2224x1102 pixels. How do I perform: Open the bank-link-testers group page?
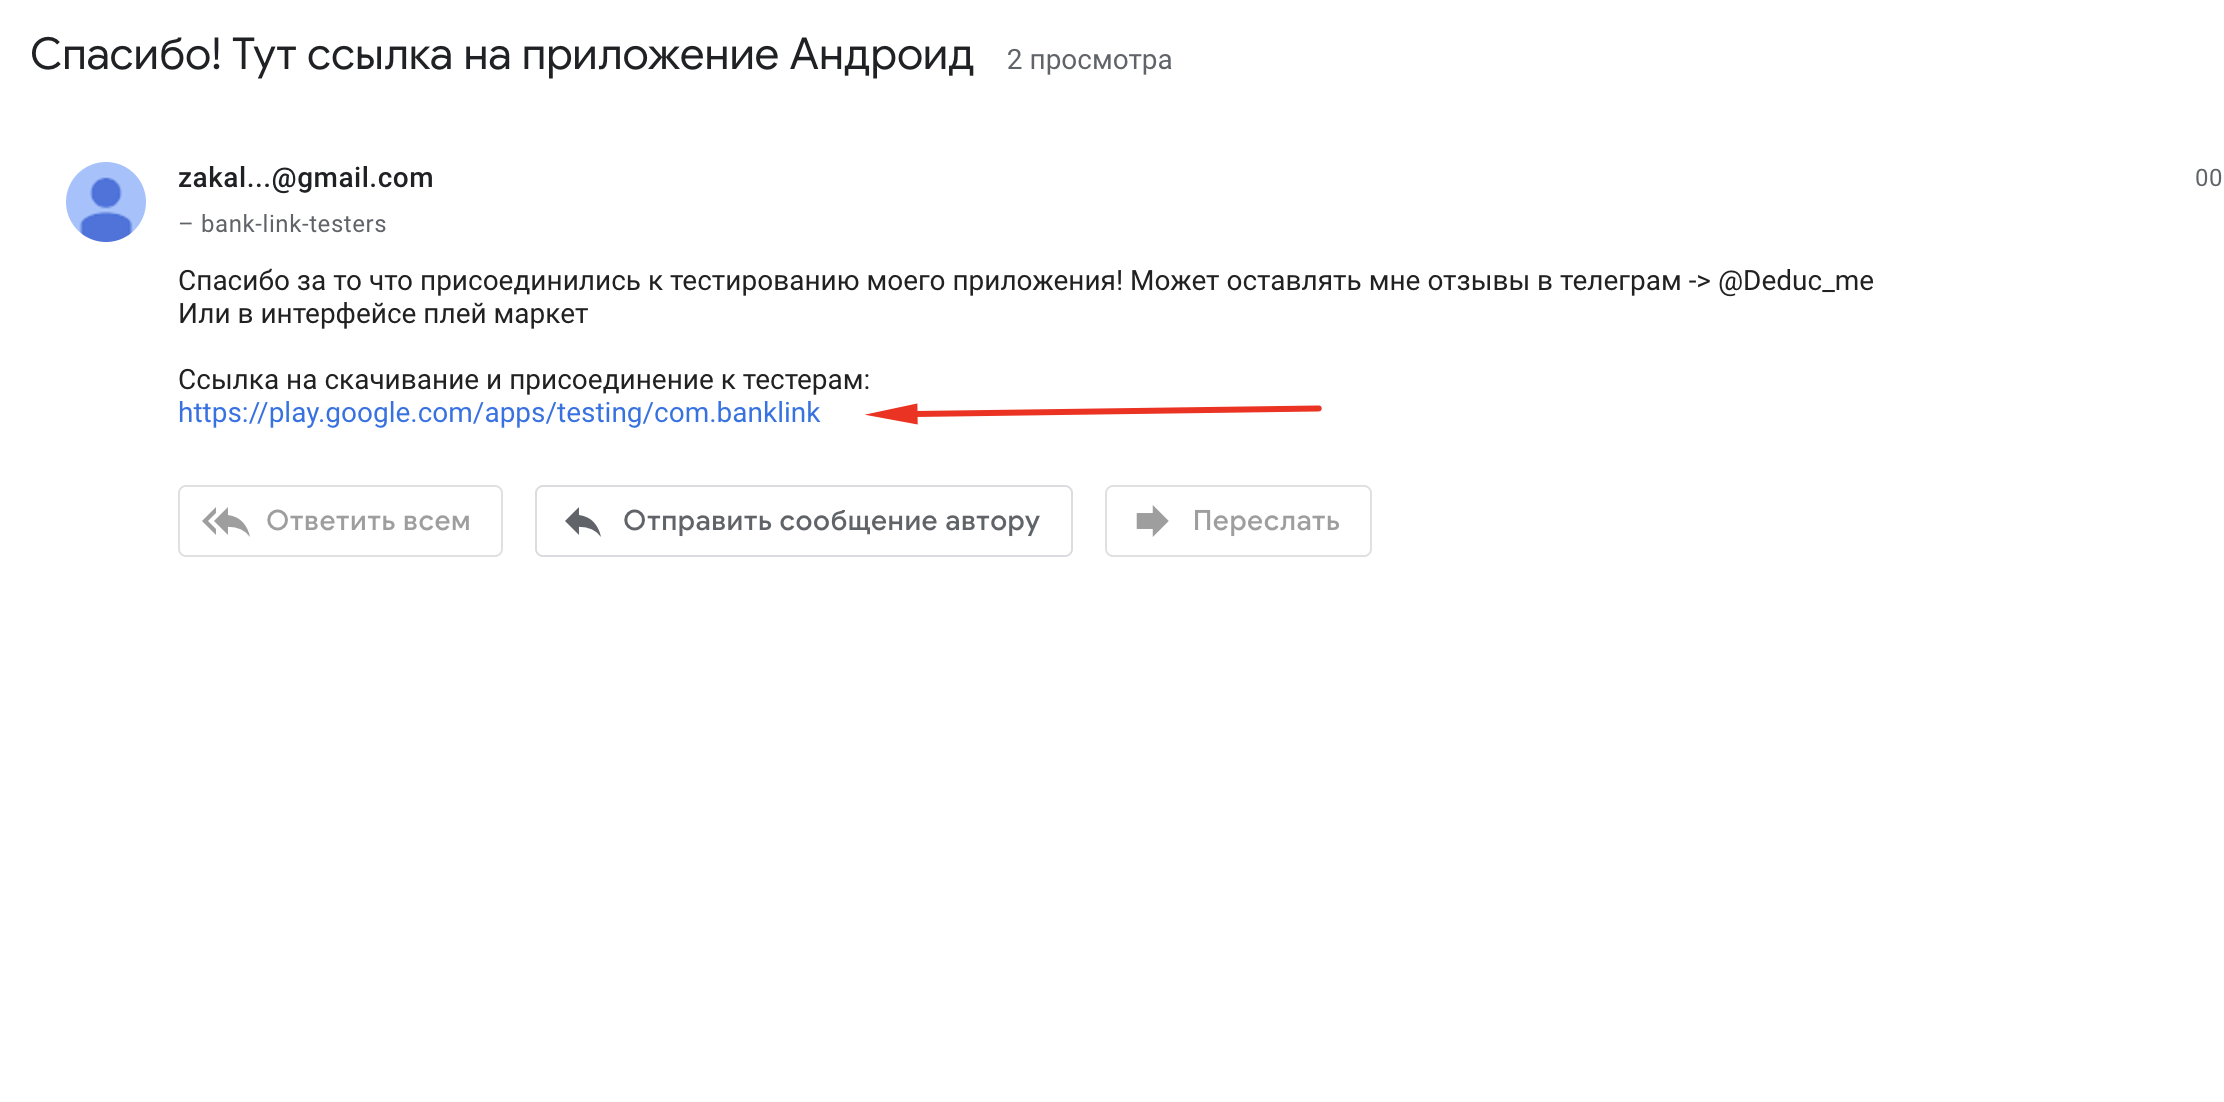pyautogui.click(x=292, y=223)
